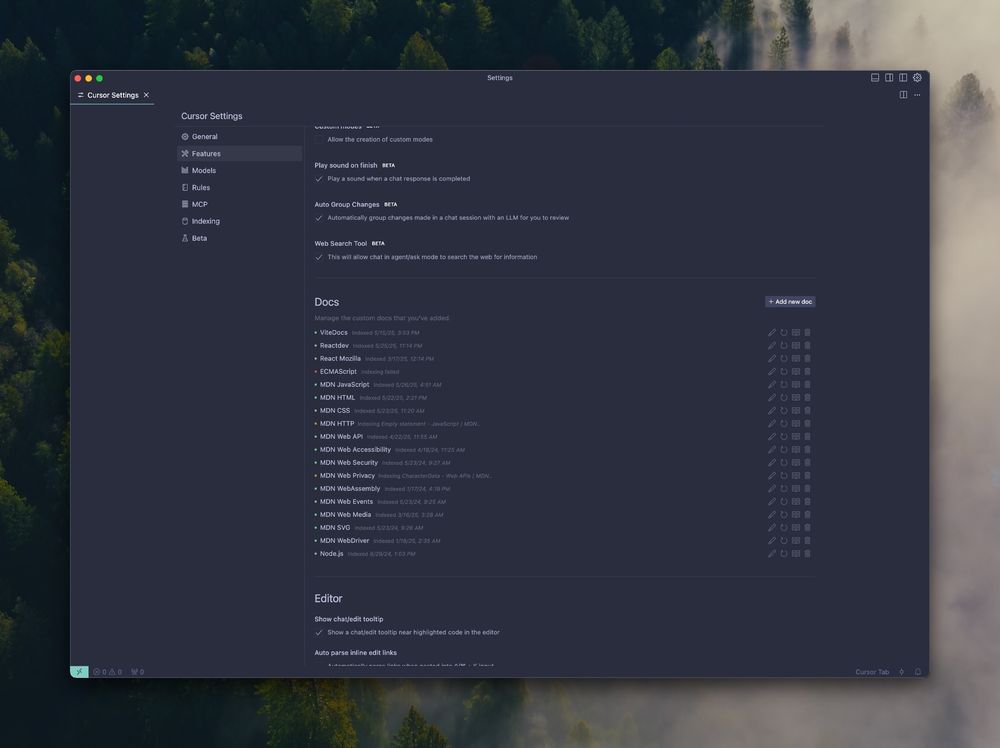
Task: Edit the MDN Web API doc
Action: point(772,437)
